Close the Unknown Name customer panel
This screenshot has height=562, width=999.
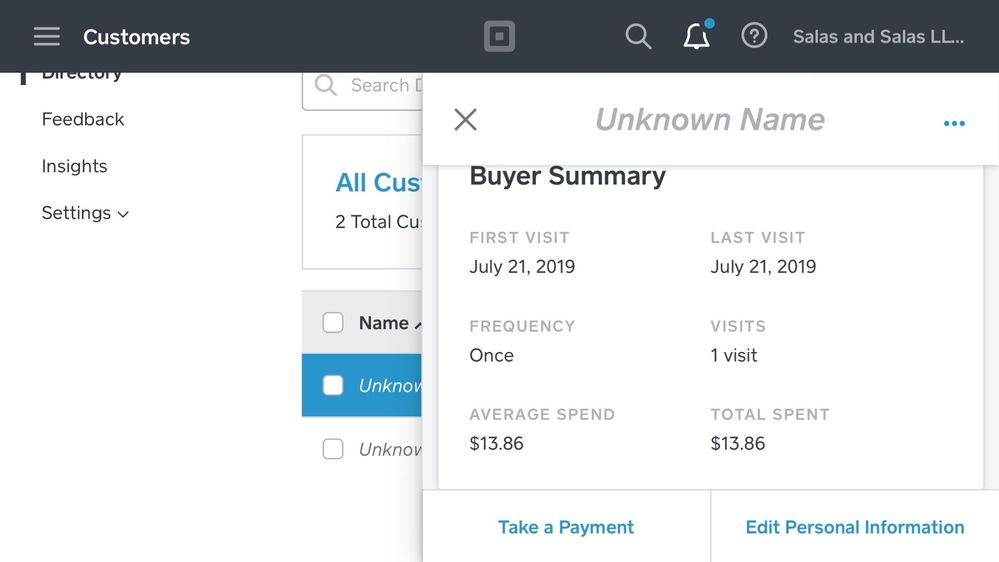[x=465, y=120]
